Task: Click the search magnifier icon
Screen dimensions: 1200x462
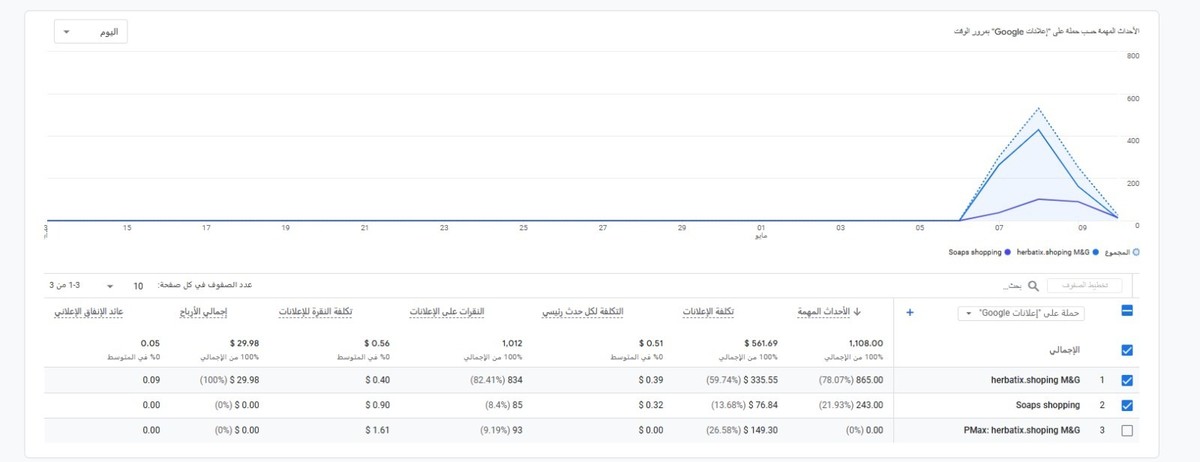Action: [x=1033, y=285]
